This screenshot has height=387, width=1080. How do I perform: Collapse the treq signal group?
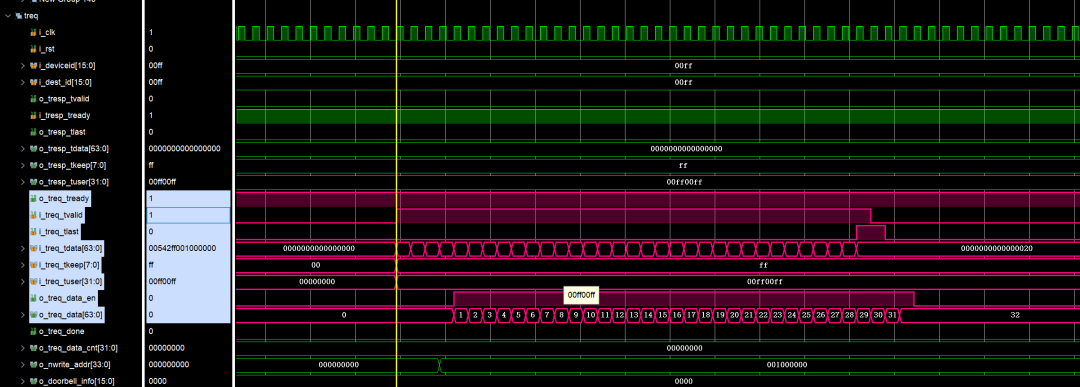coord(8,15)
